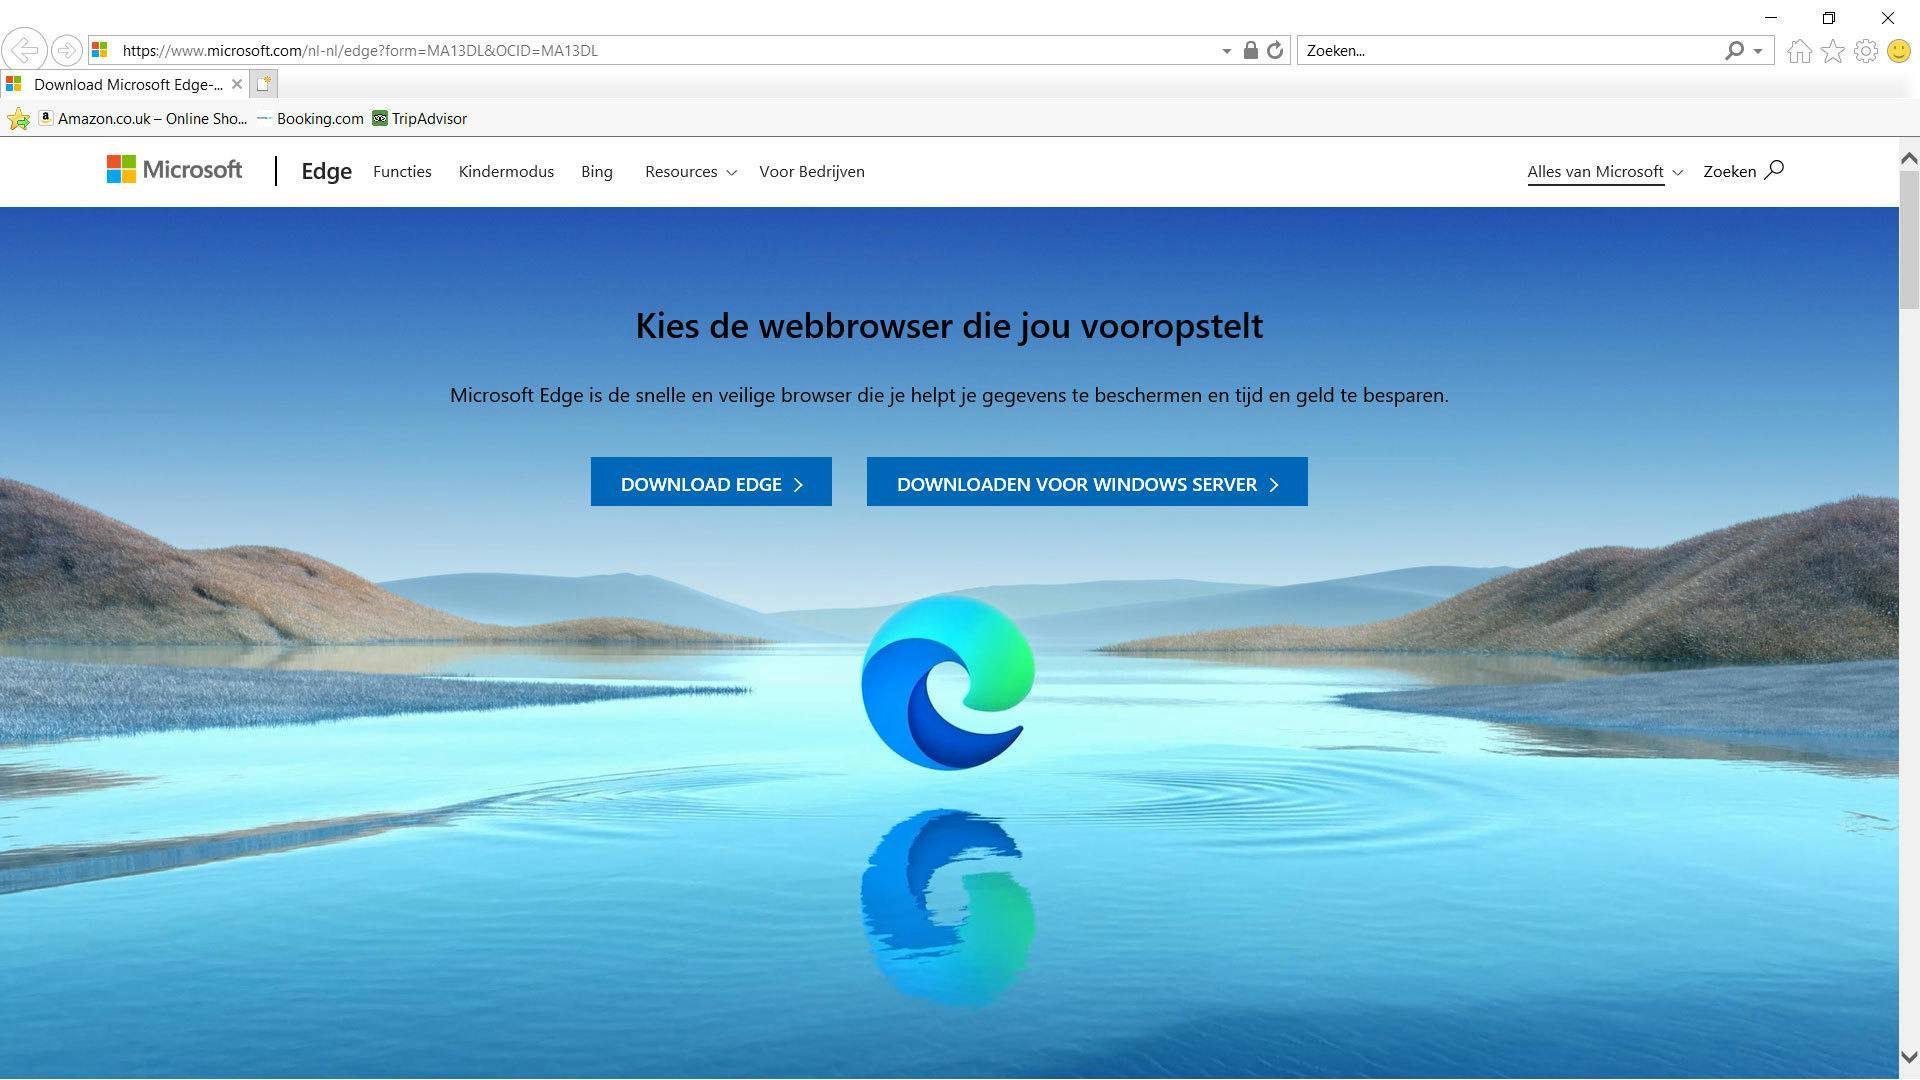Click the smiley feedback icon
Viewport: 1920px width, 1080px height.
[1898, 51]
